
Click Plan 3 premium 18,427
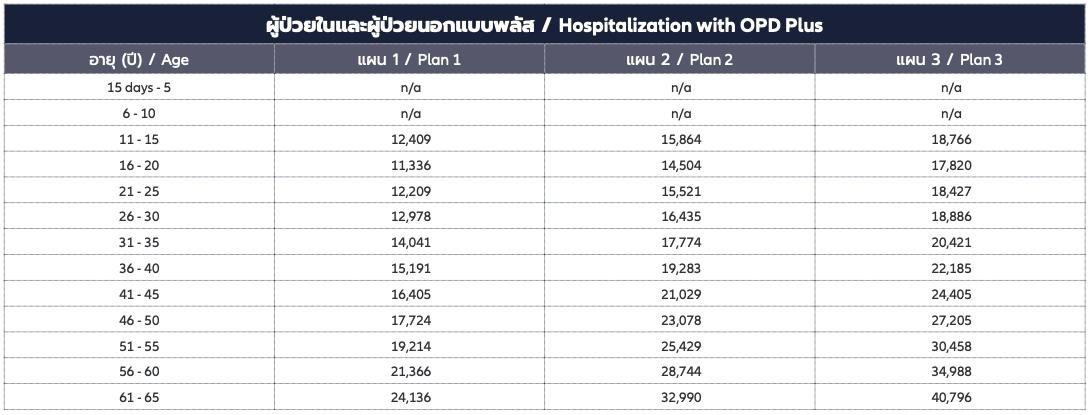pyautogui.click(x=951, y=191)
